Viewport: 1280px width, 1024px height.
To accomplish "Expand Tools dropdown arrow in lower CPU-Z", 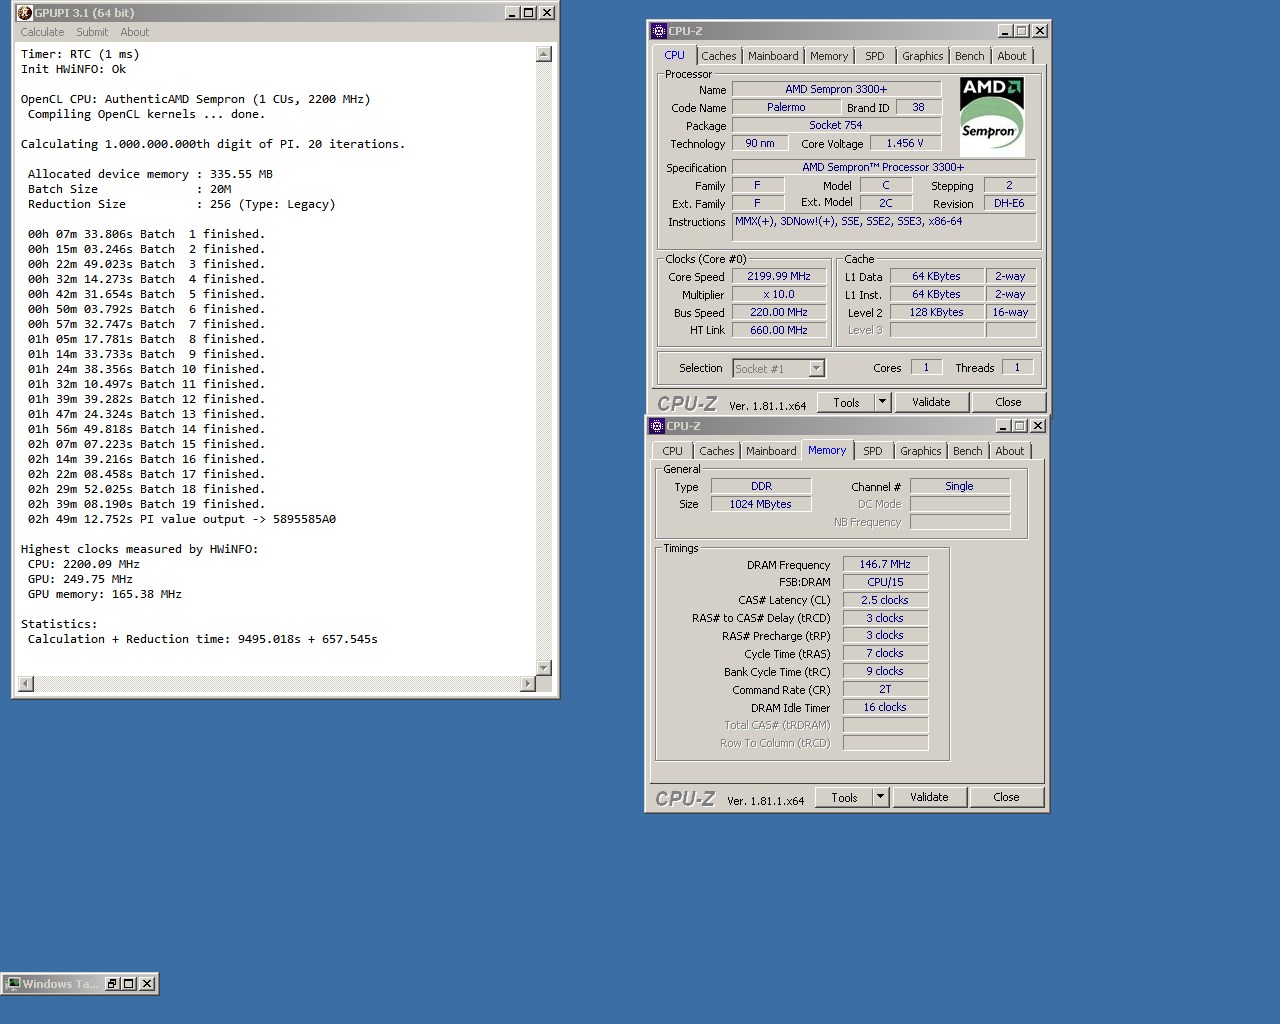I will (x=880, y=797).
